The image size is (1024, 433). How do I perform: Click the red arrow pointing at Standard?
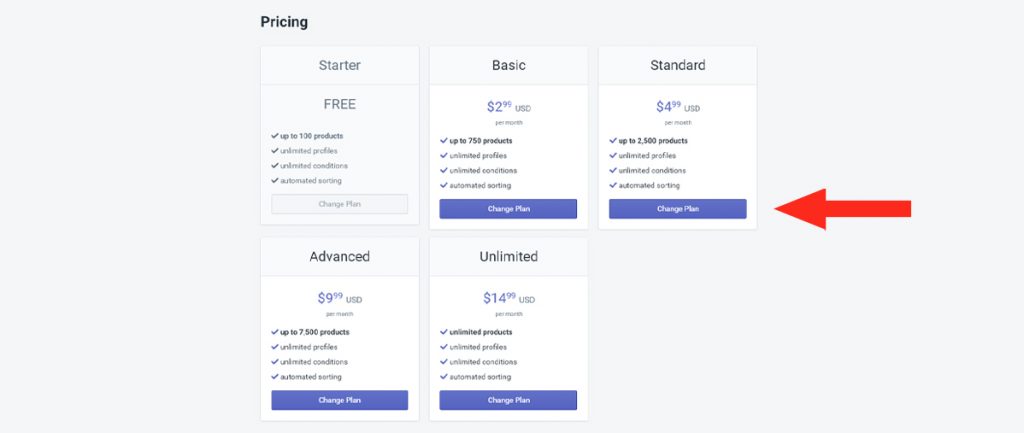point(842,209)
